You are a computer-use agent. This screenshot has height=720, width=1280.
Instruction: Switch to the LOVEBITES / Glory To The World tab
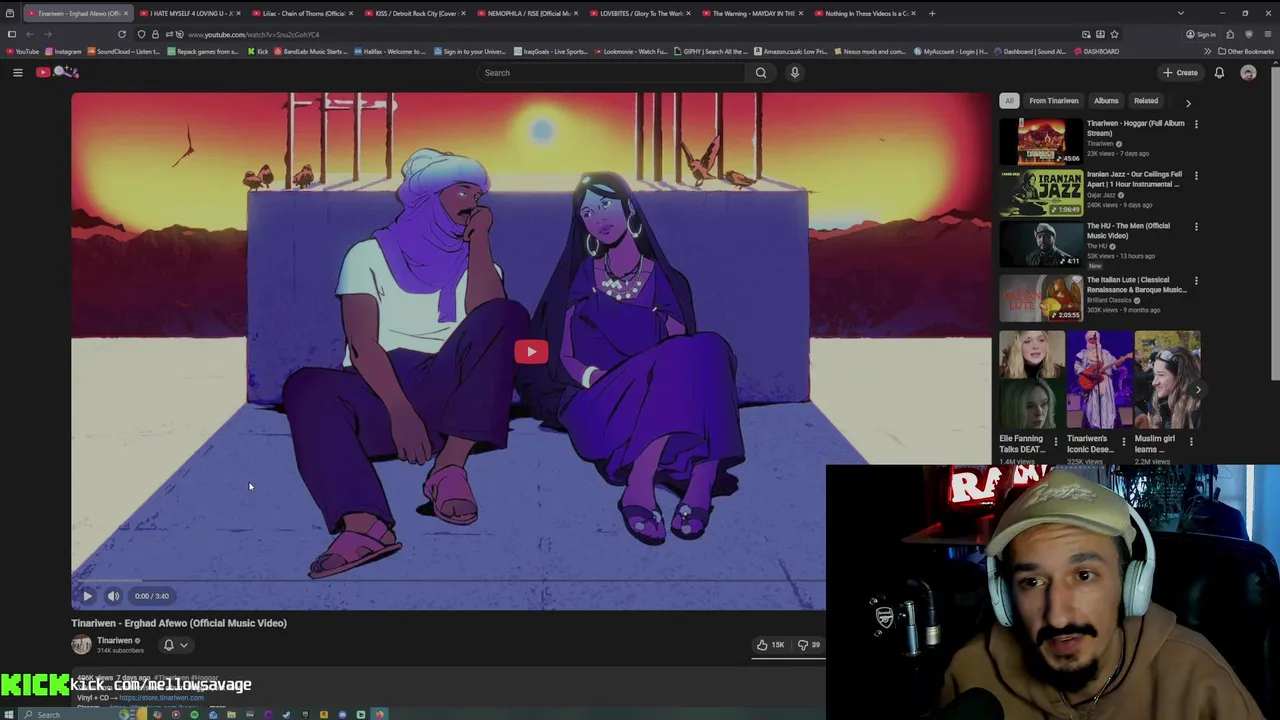coord(640,13)
